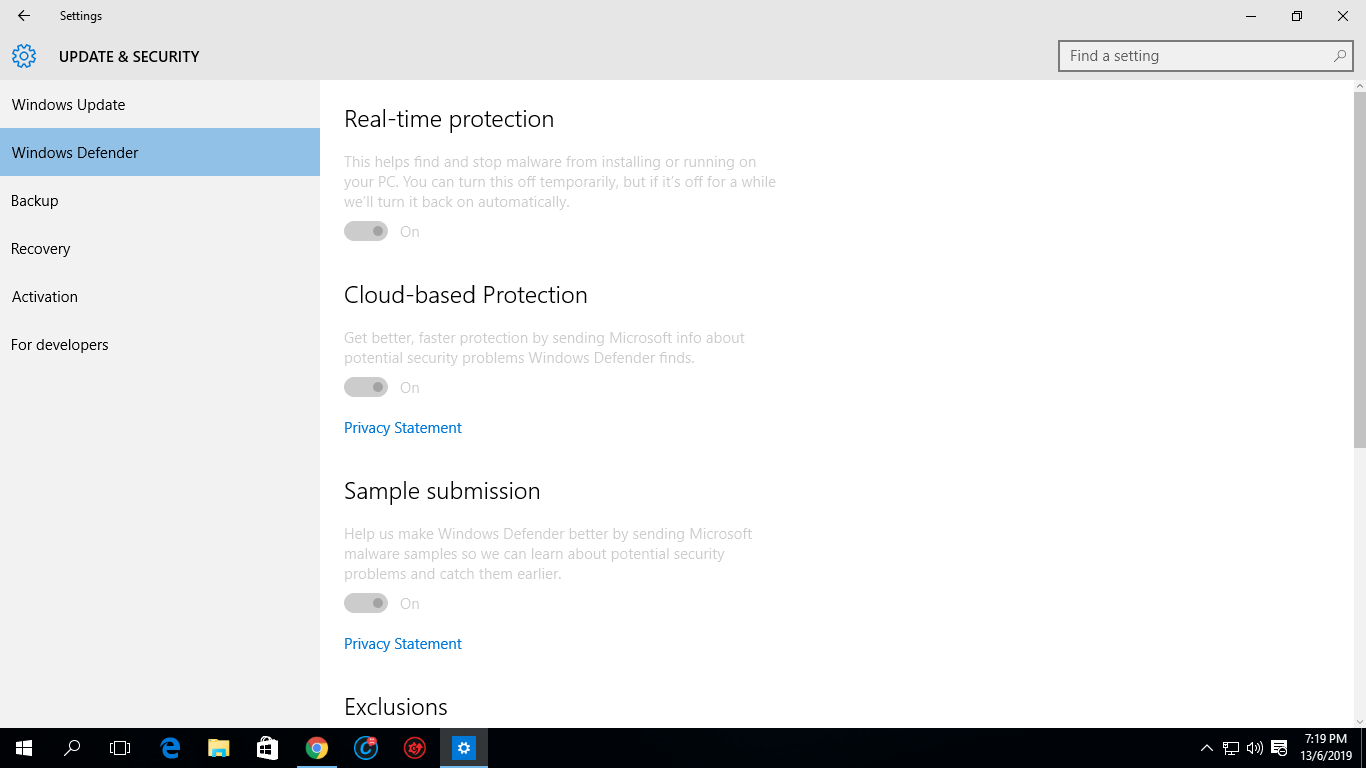The height and width of the screenshot is (768, 1366).
Task: Open the blue circular C app in taskbar
Action: click(366, 748)
